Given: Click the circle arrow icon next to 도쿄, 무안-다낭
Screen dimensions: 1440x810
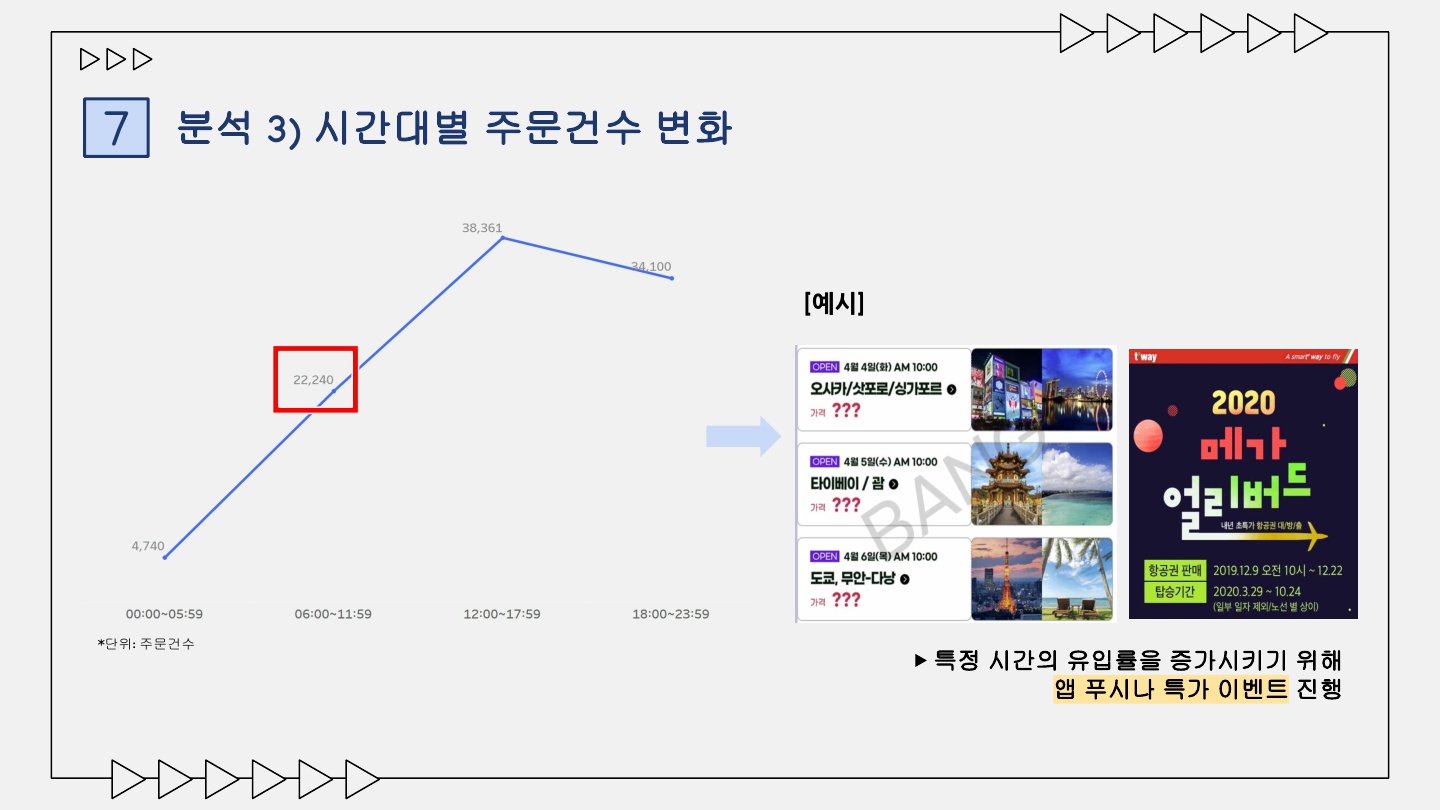Looking at the screenshot, I should pos(904,579).
